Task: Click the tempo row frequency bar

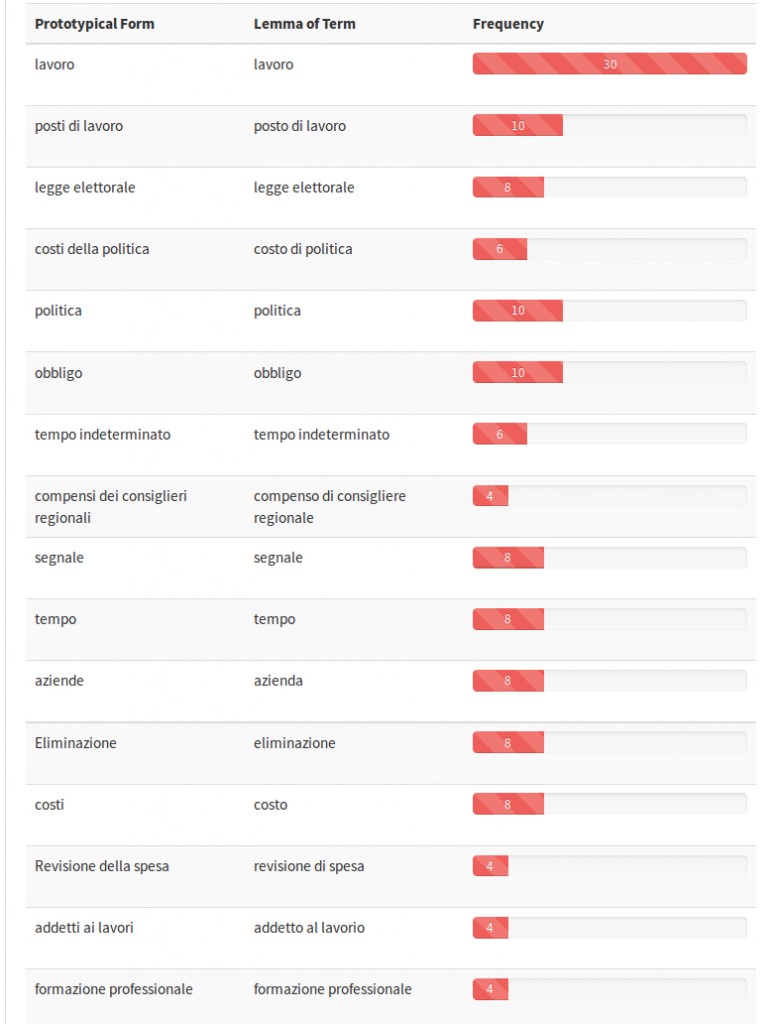Action: pos(609,619)
